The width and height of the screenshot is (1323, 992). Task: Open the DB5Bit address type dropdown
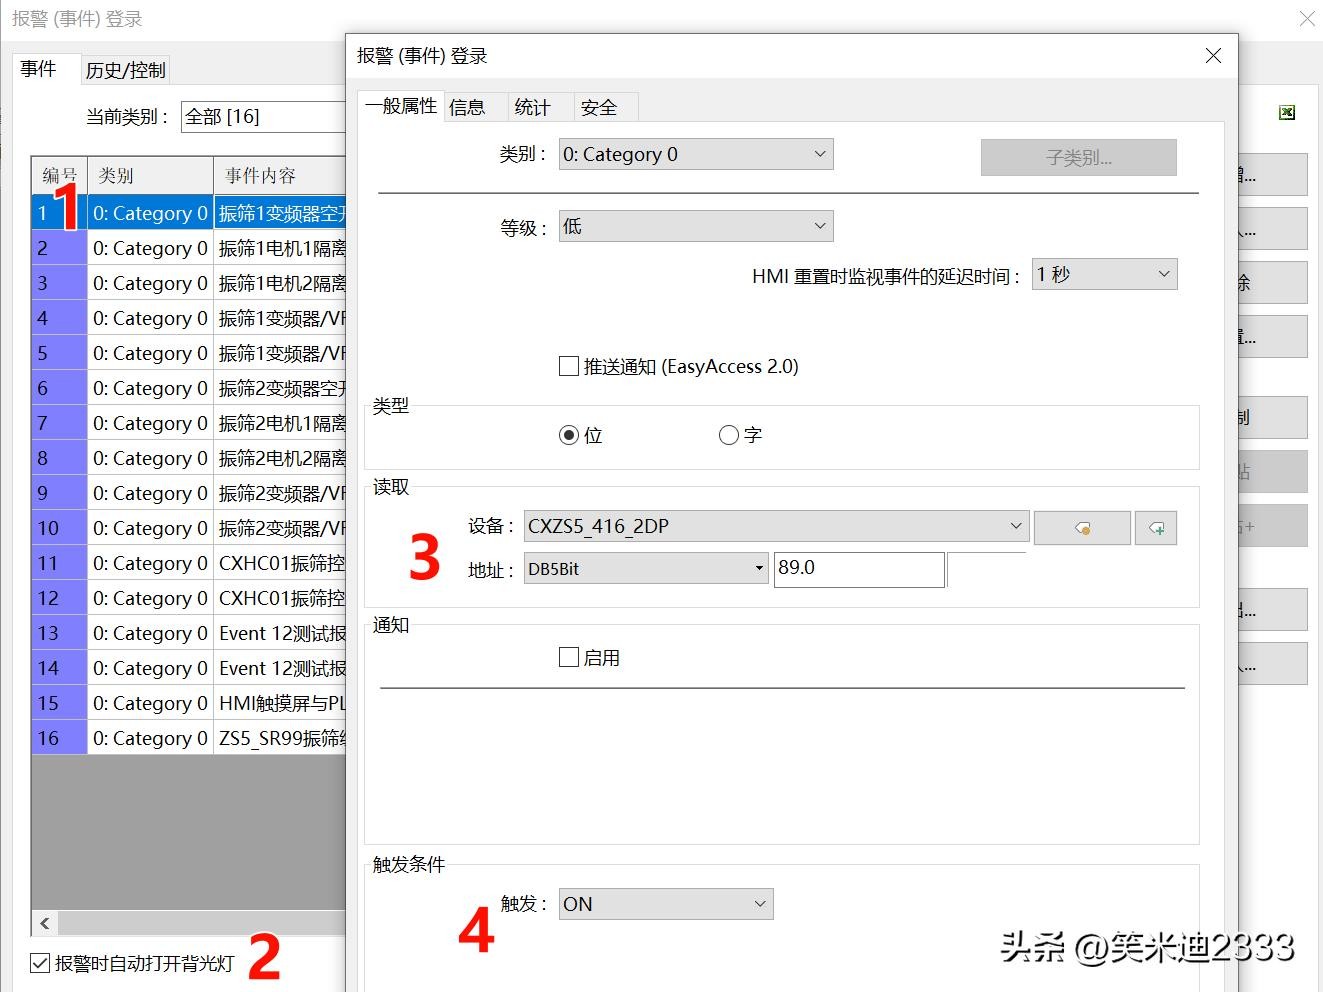(x=645, y=569)
